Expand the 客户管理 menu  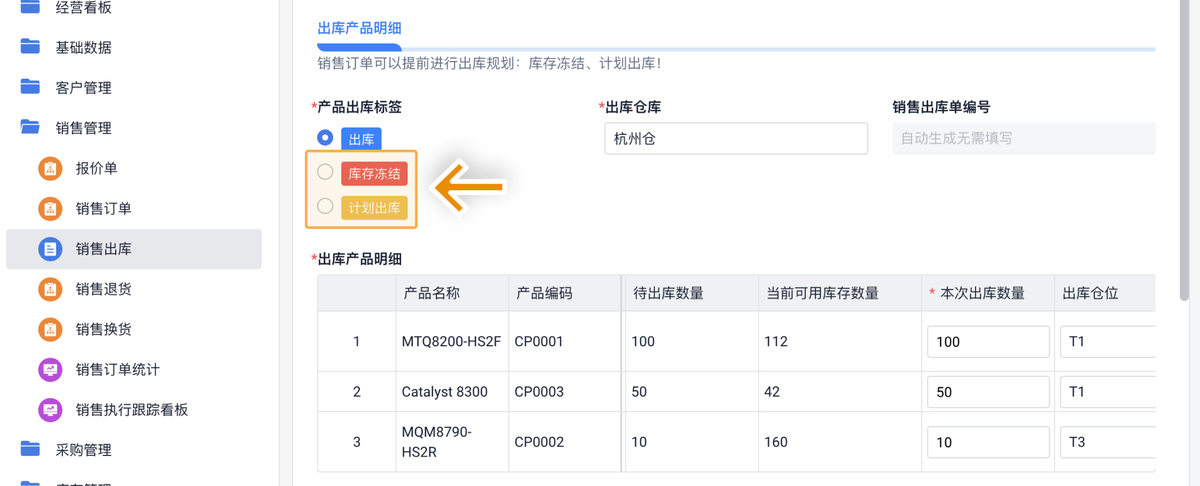coord(84,88)
